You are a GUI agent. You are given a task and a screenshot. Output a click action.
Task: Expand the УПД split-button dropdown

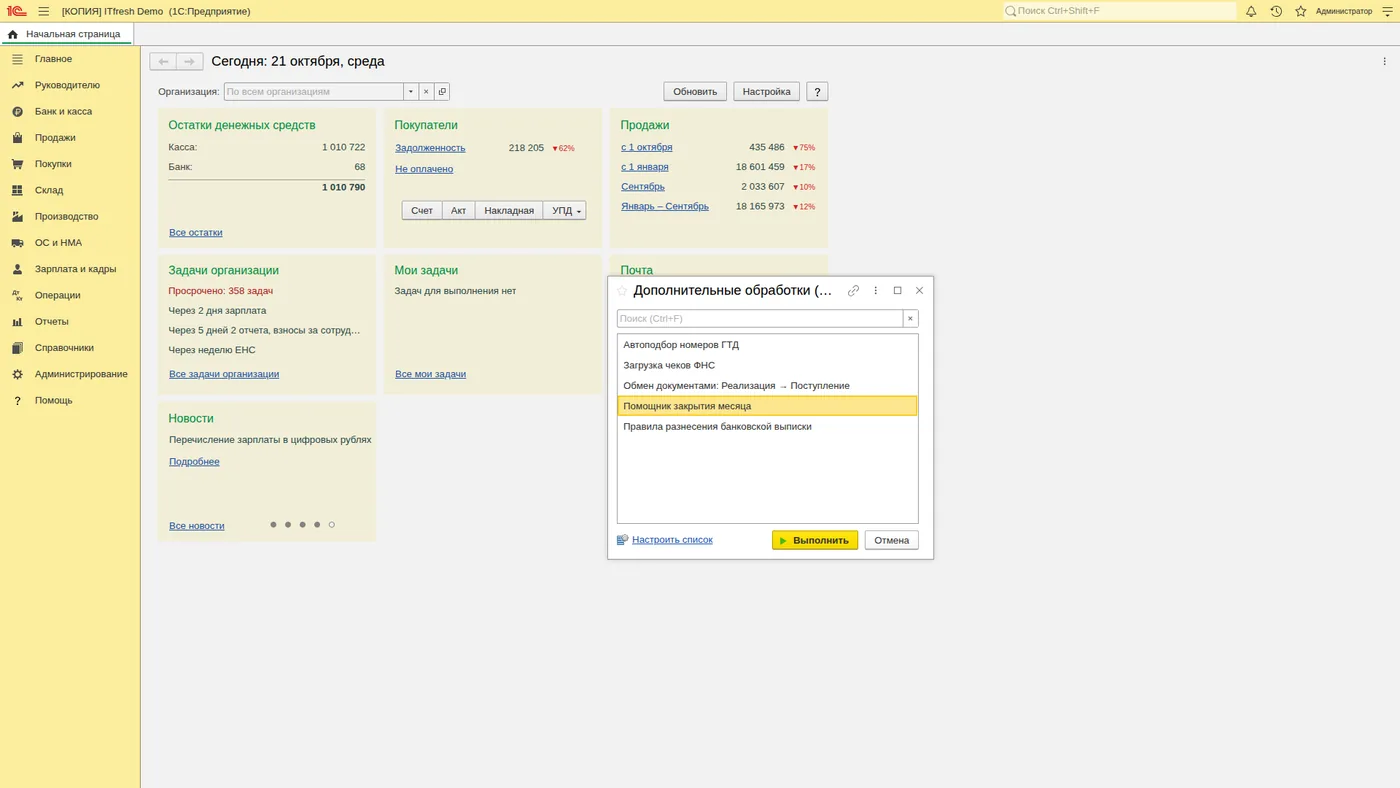(x=579, y=211)
